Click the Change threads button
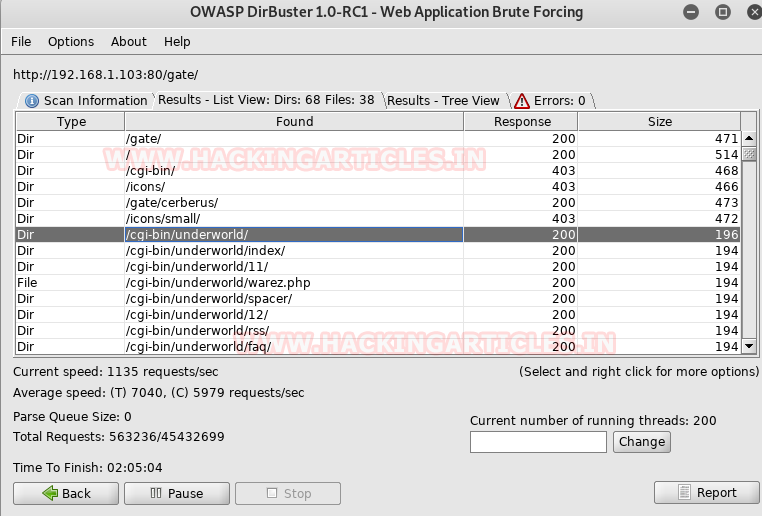The image size is (762, 516). pos(642,442)
